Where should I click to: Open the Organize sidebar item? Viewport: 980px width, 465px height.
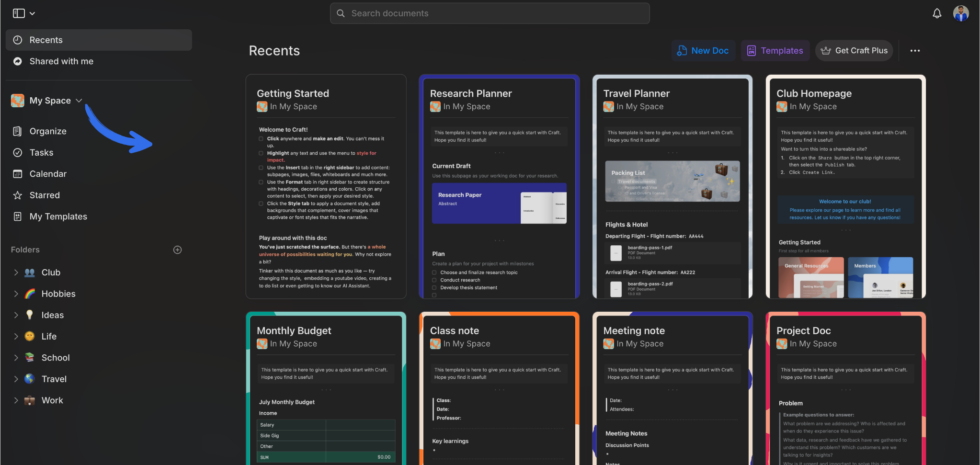tap(47, 131)
